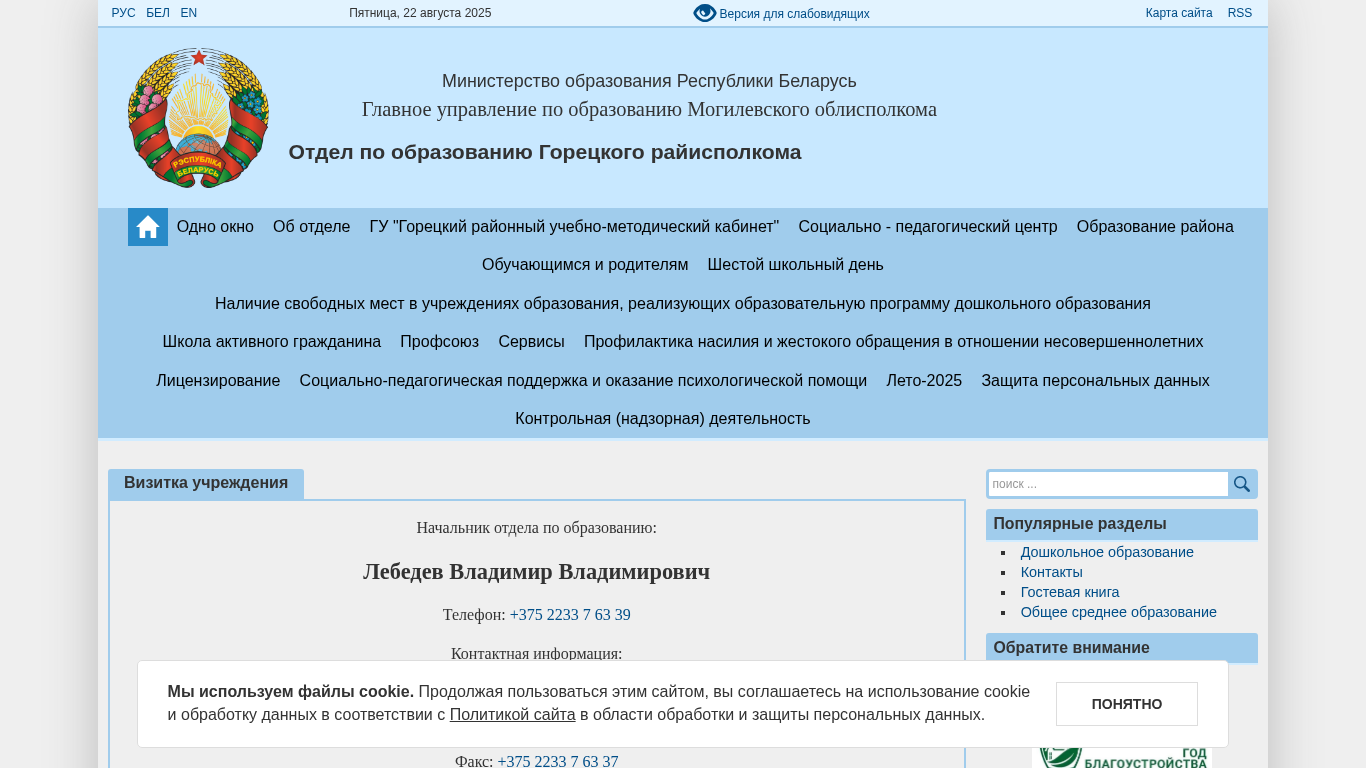The height and width of the screenshot is (768, 1366).
Task: Open the Профсоюз menu
Action: [x=440, y=342]
